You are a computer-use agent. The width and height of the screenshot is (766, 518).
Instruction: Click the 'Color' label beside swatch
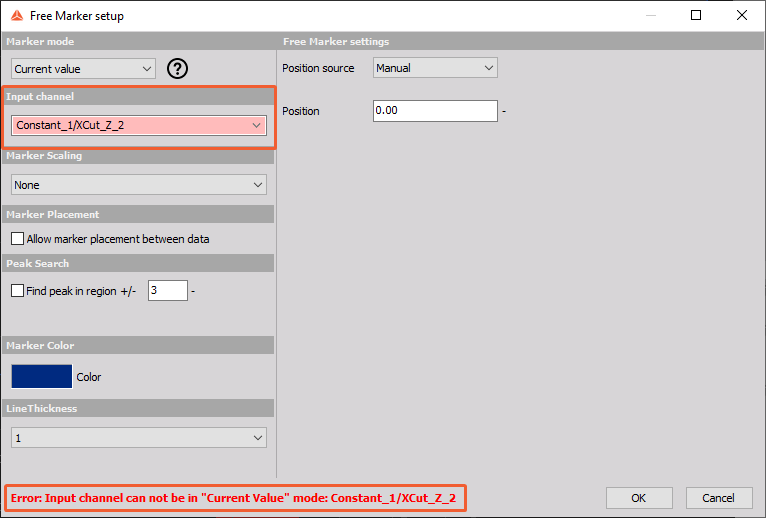88,377
